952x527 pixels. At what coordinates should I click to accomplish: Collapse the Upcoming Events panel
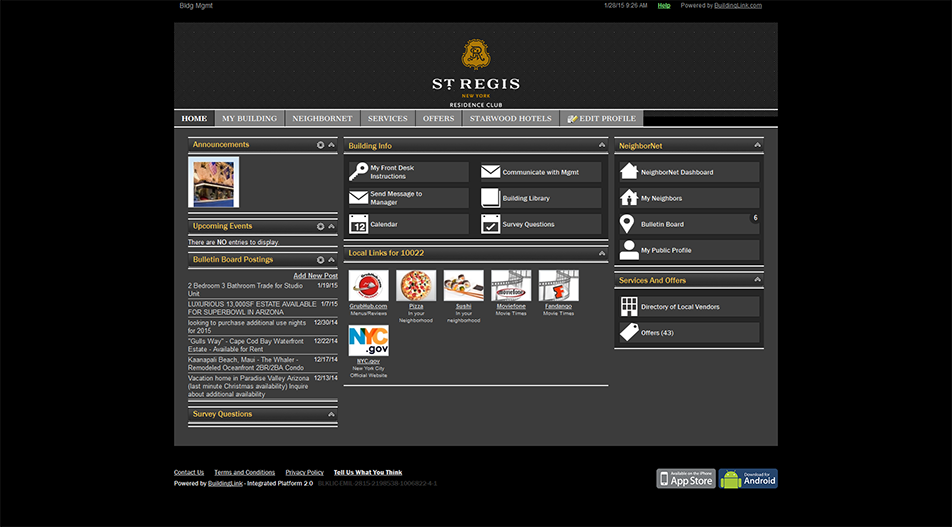point(332,226)
